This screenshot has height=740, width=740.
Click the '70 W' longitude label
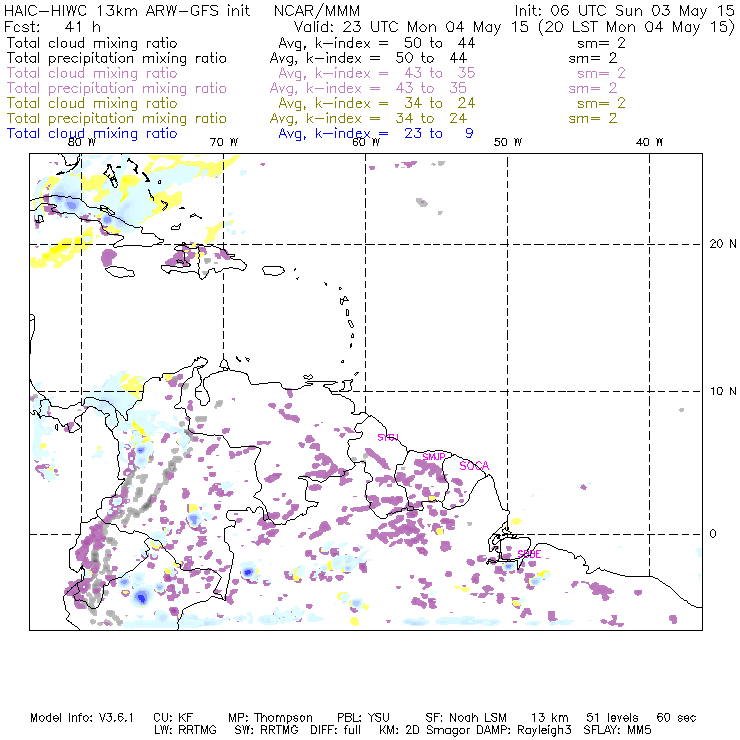224,142
